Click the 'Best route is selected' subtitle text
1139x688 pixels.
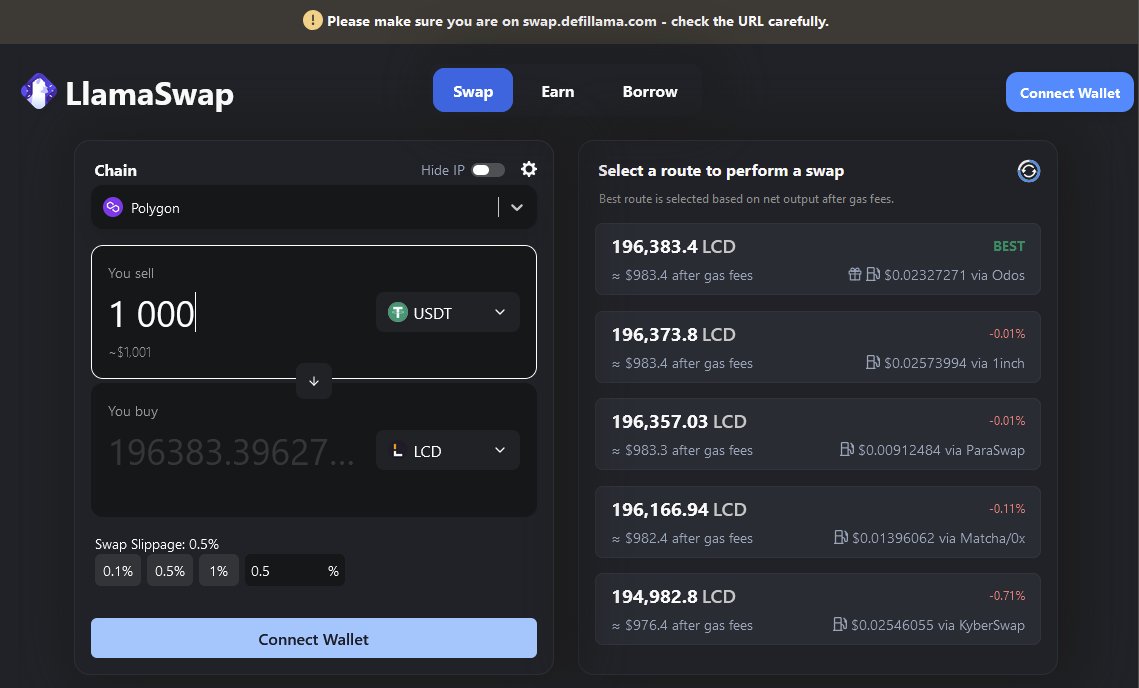pos(746,199)
